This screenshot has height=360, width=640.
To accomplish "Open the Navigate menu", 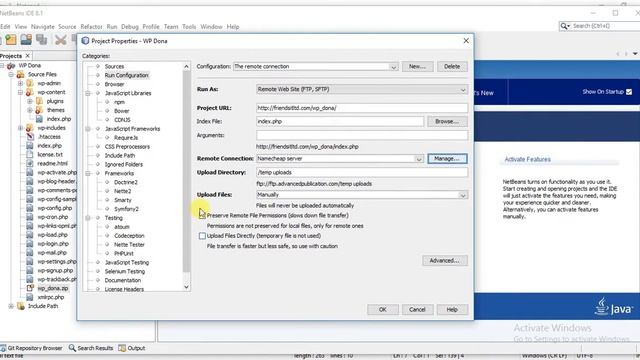I will (x=42, y=27).
